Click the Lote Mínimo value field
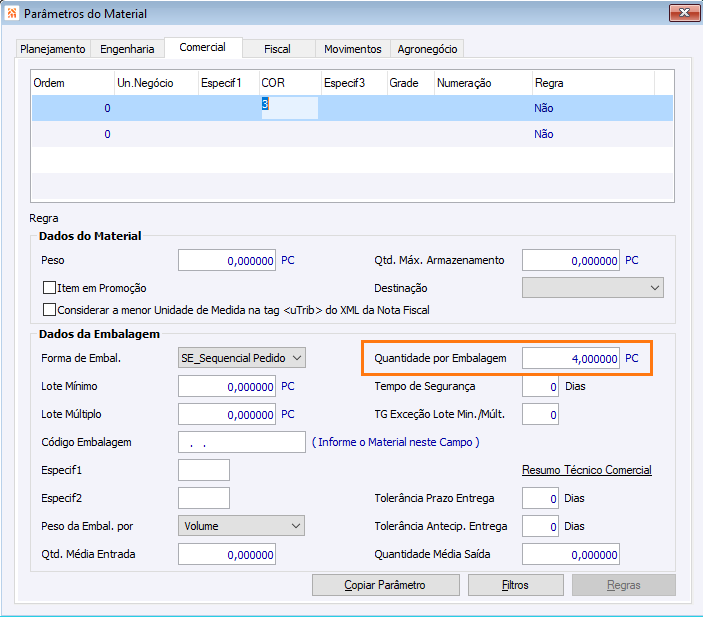 click(227, 386)
